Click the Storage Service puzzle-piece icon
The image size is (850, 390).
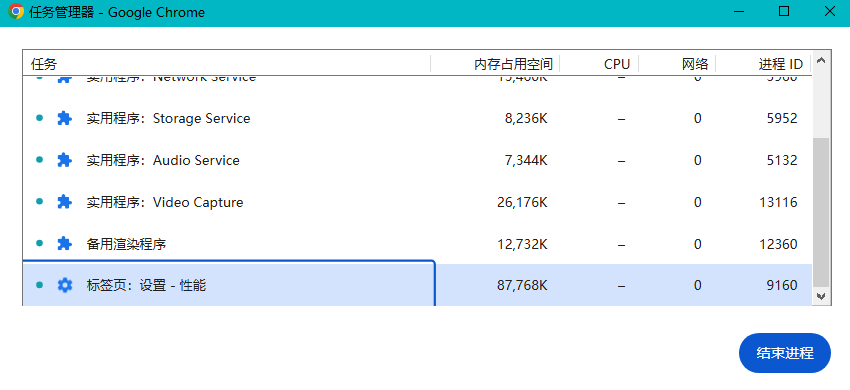[x=65, y=118]
